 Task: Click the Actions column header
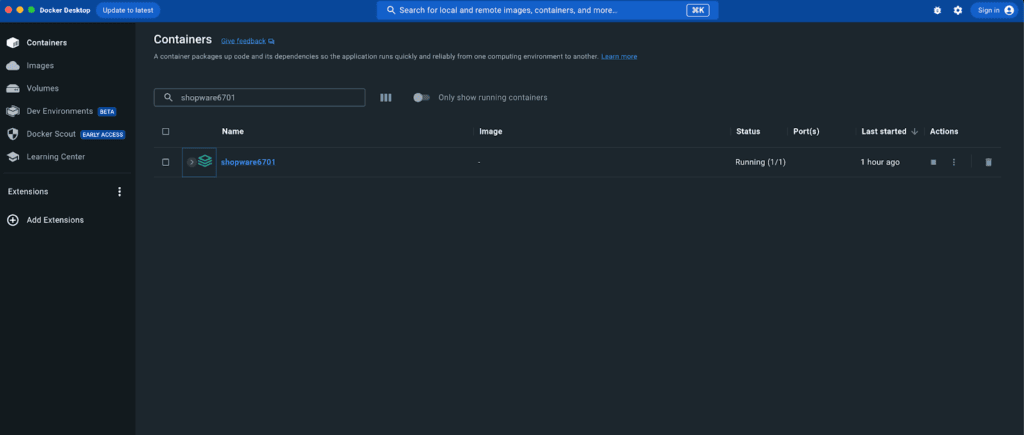coord(944,131)
